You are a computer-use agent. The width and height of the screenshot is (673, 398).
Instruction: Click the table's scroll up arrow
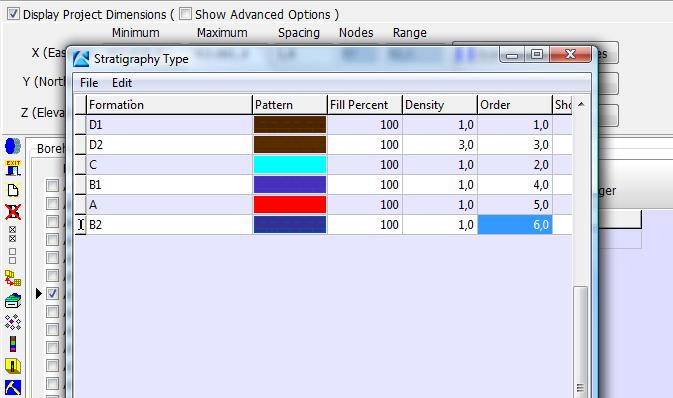(581, 104)
